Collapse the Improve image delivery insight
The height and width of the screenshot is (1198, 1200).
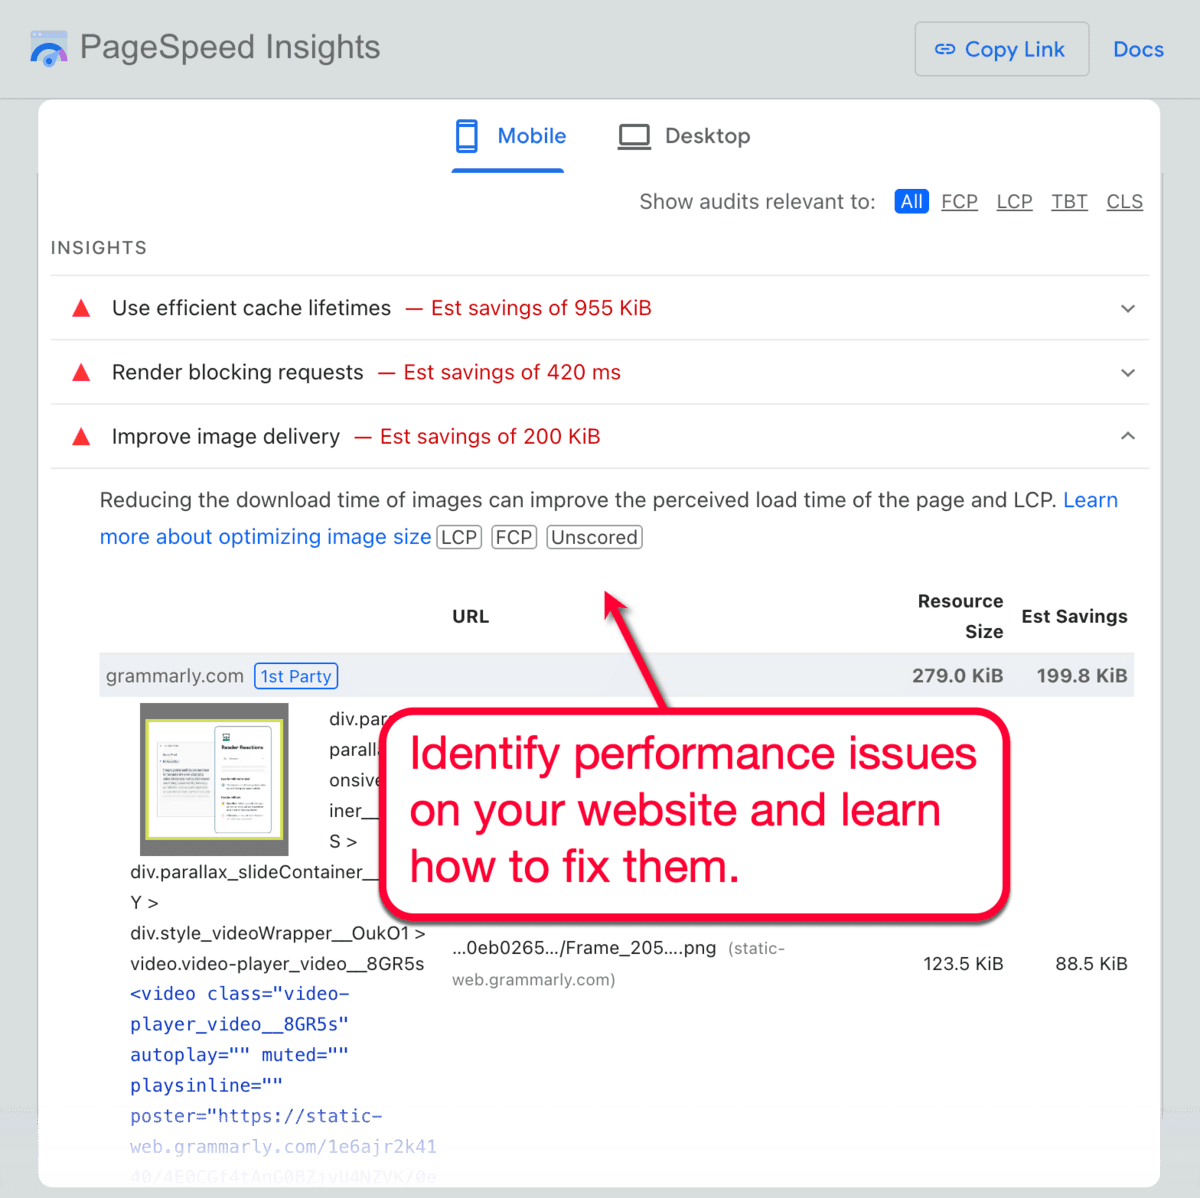(x=1128, y=436)
